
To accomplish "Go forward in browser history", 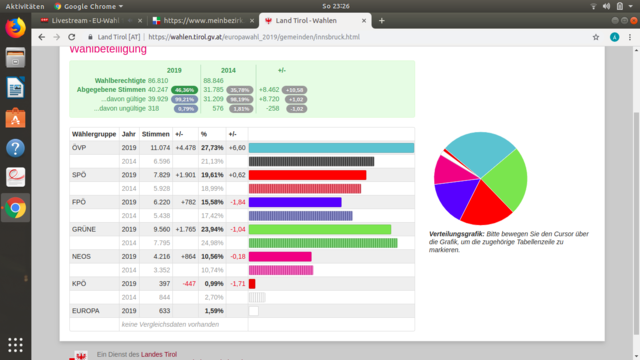I will (x=57, y=37).
